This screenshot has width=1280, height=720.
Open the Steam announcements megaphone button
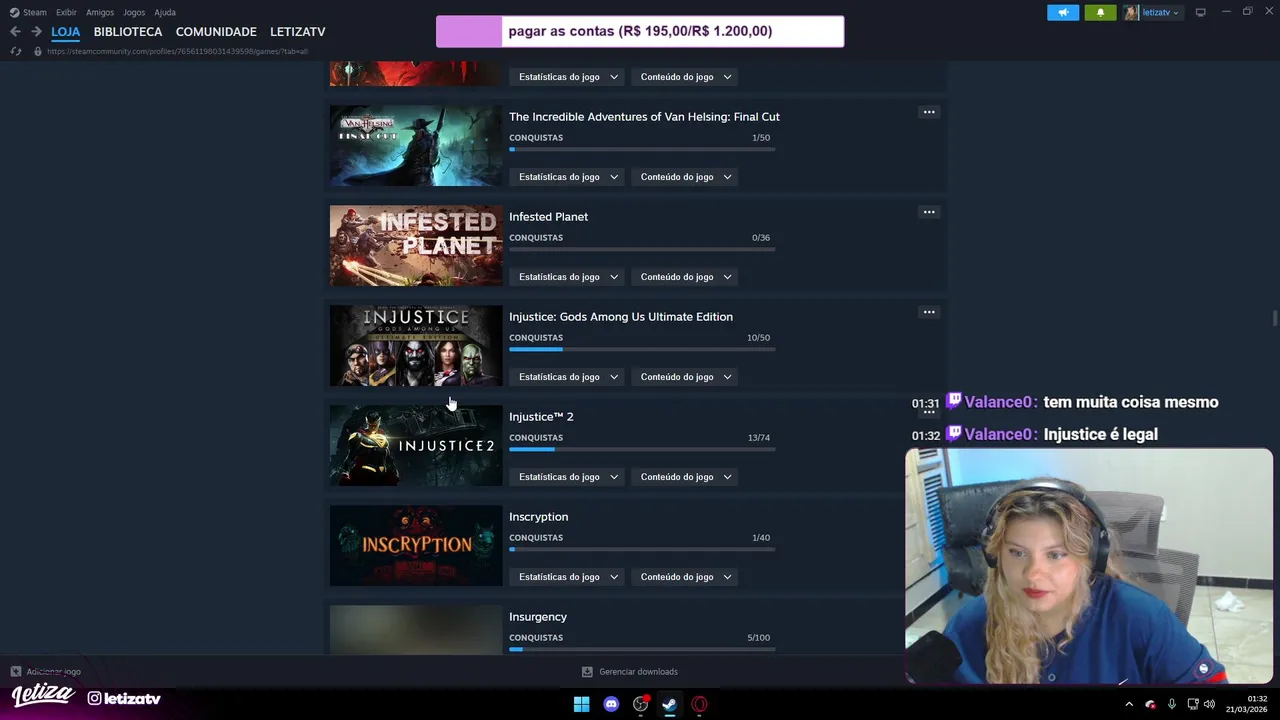(x=1063, y=12)
